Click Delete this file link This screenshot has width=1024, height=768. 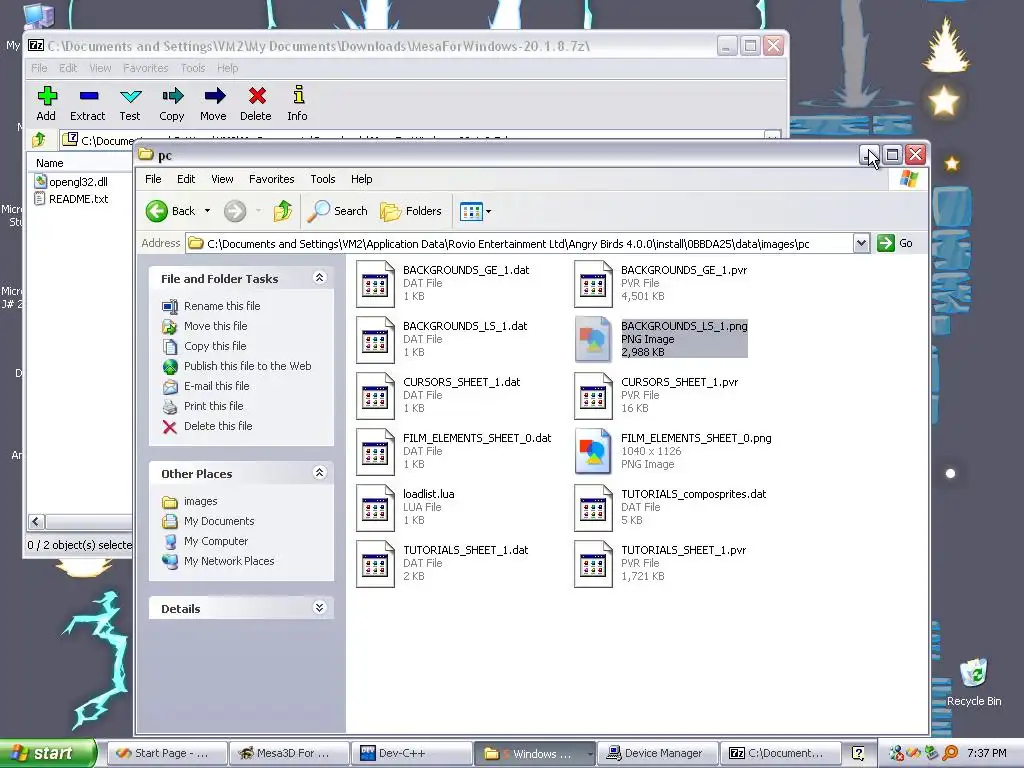pos(218,426)
